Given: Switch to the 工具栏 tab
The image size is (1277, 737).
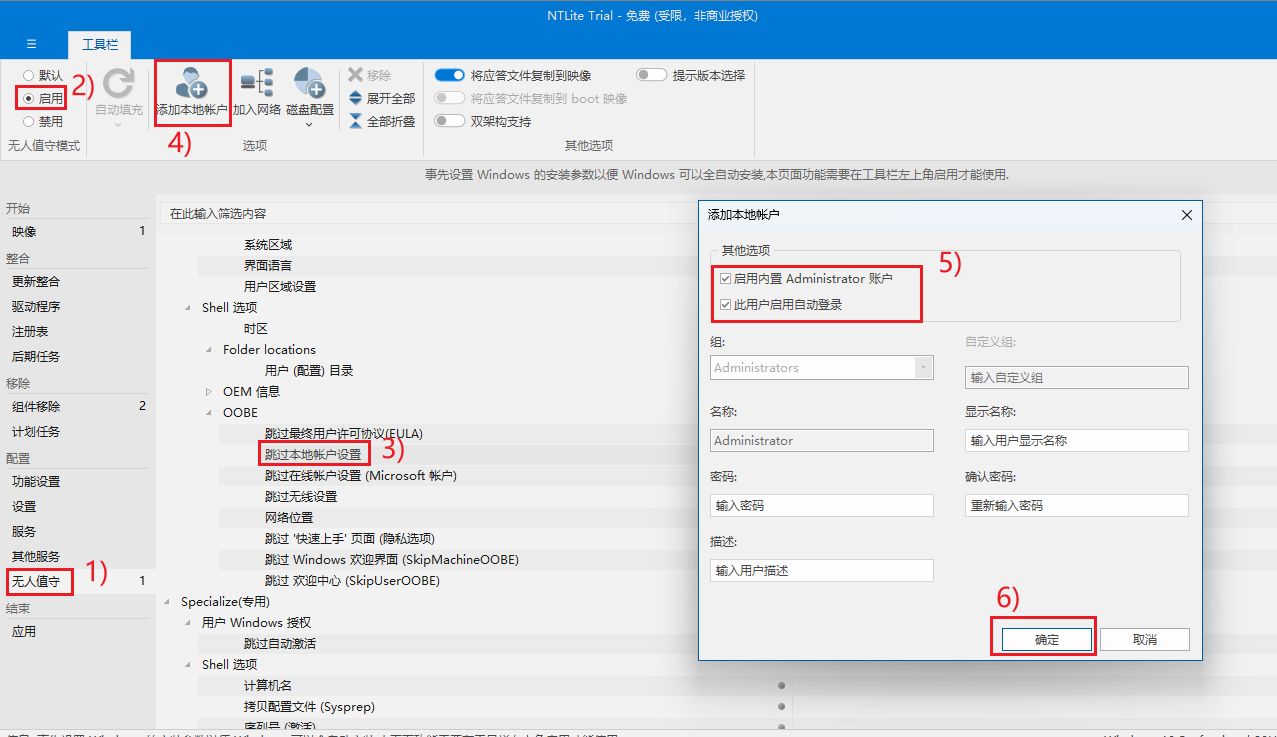Looking at the screenshot, I should click(99, 45).
